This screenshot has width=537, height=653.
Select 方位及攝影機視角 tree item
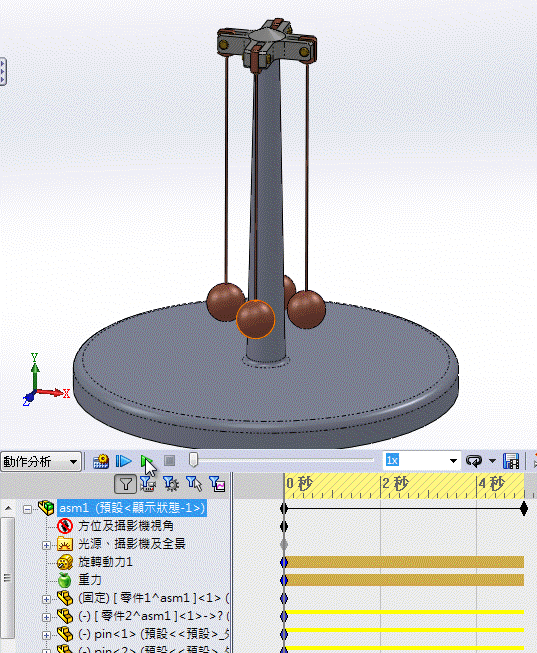pyautogui.click(x=126, y=526)
